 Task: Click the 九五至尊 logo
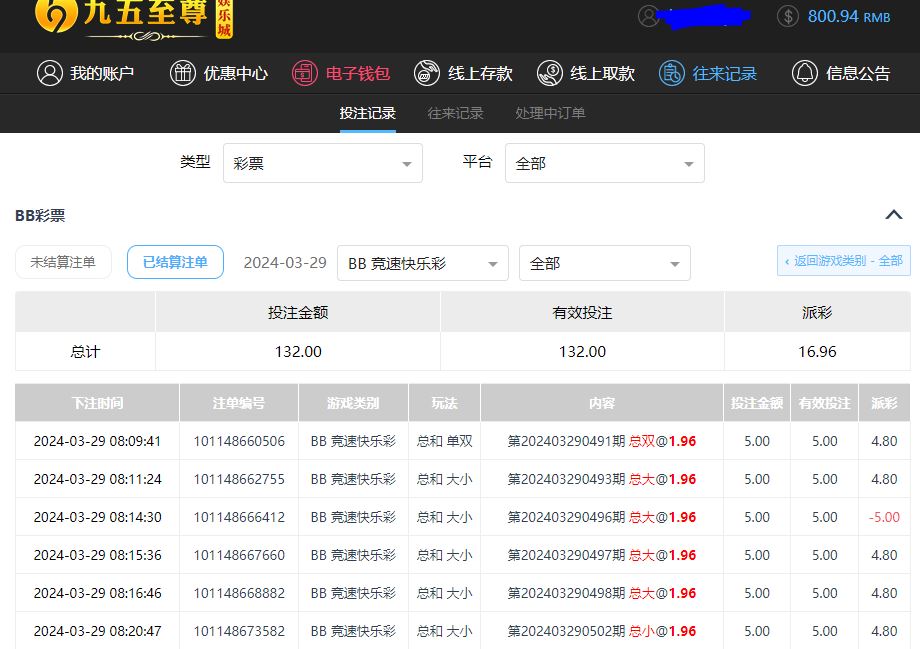click(x=134, y=19)
